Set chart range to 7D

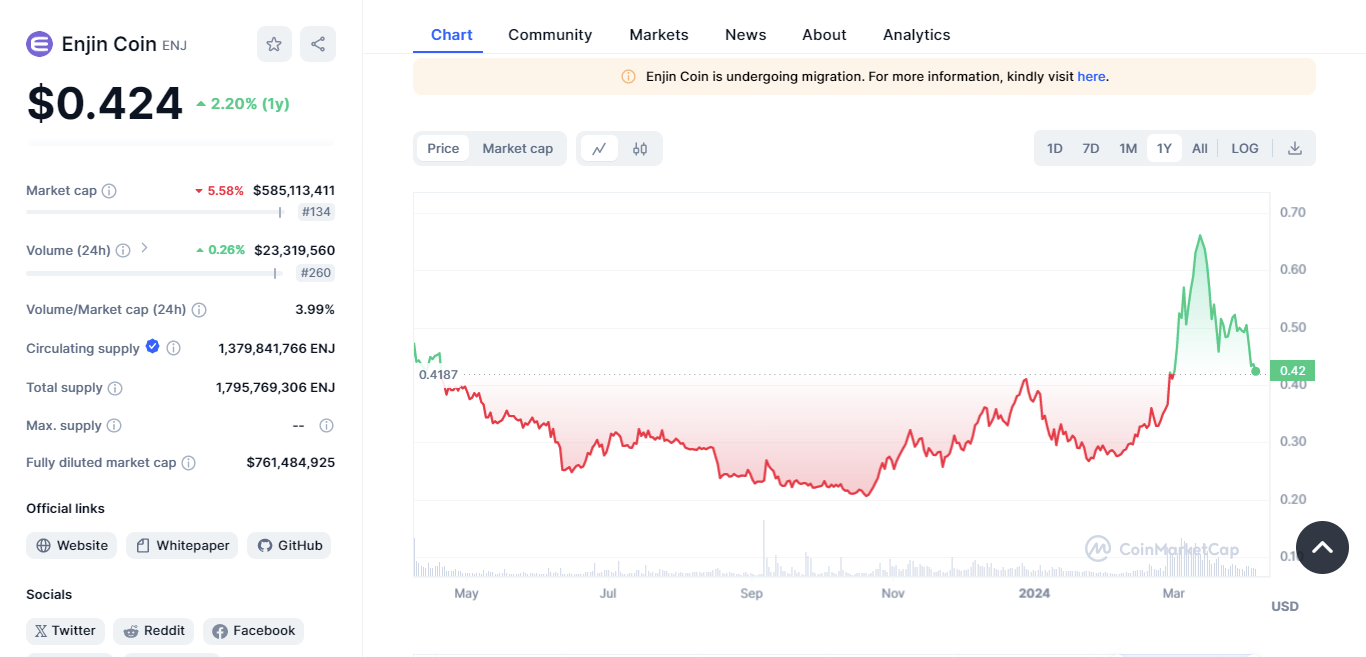[x=1091, y=148]
